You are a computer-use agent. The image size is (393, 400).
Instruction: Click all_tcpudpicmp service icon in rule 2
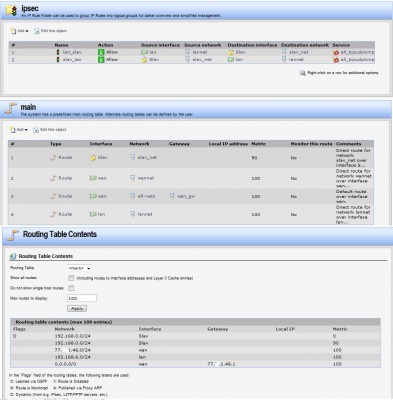click(336, 60)
